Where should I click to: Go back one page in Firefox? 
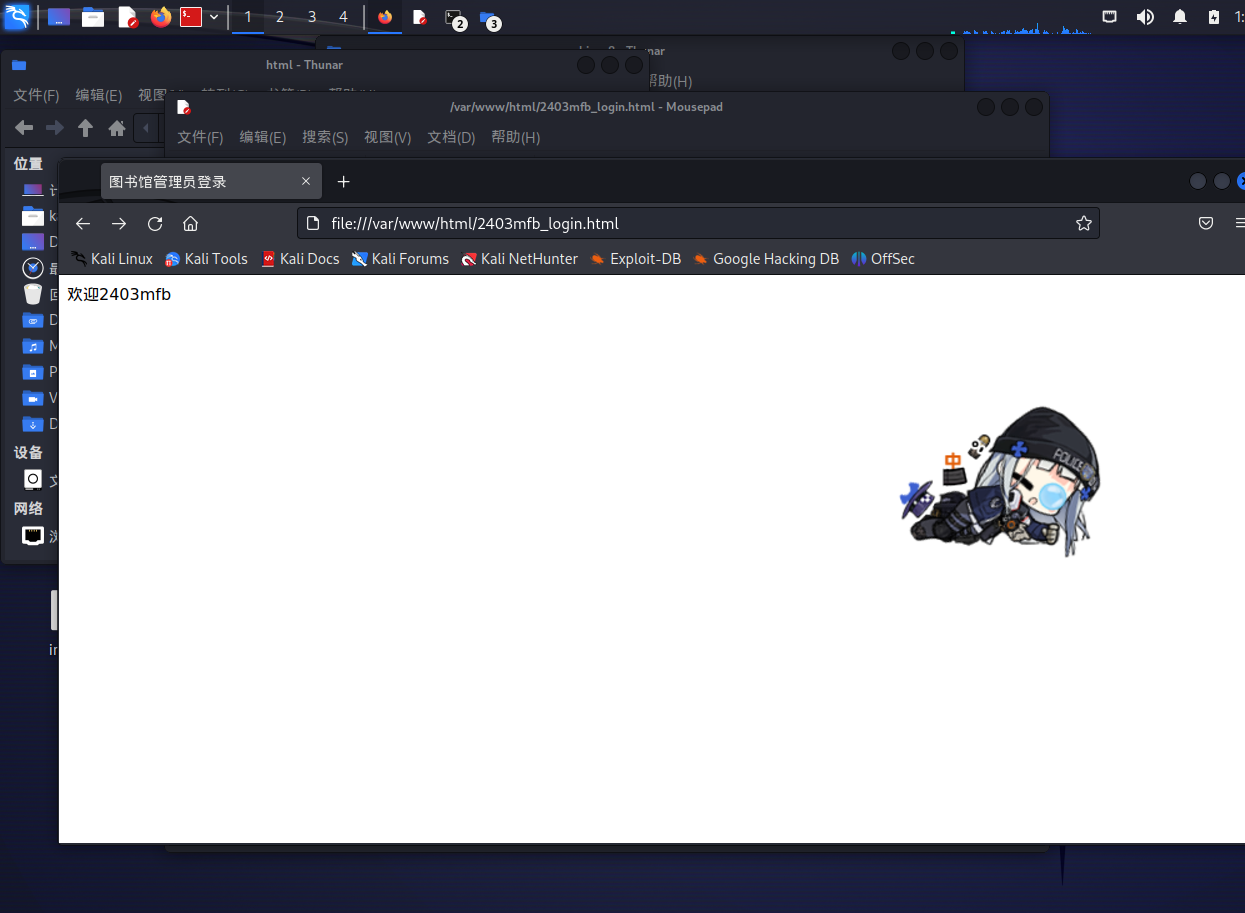(83, 223)
